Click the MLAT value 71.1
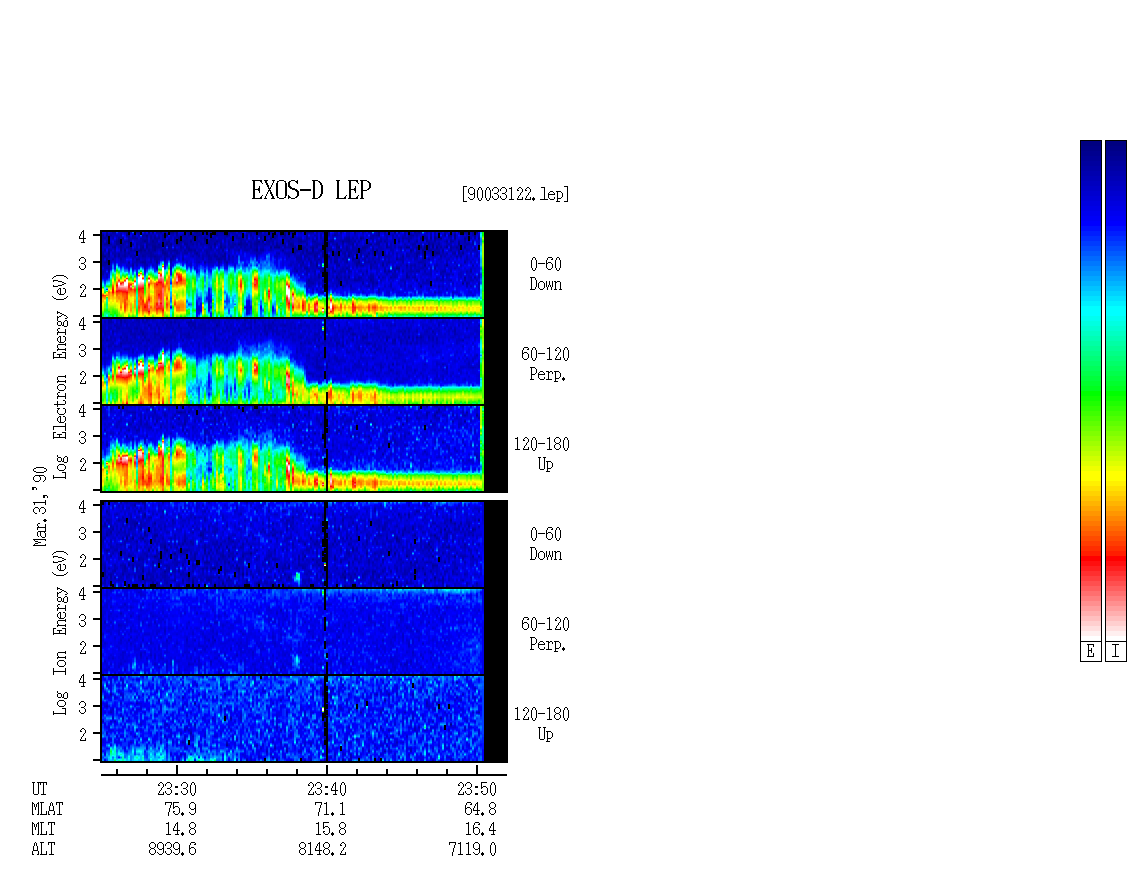The width and height of the screenshot is (1130, 875). coord(331,809)
